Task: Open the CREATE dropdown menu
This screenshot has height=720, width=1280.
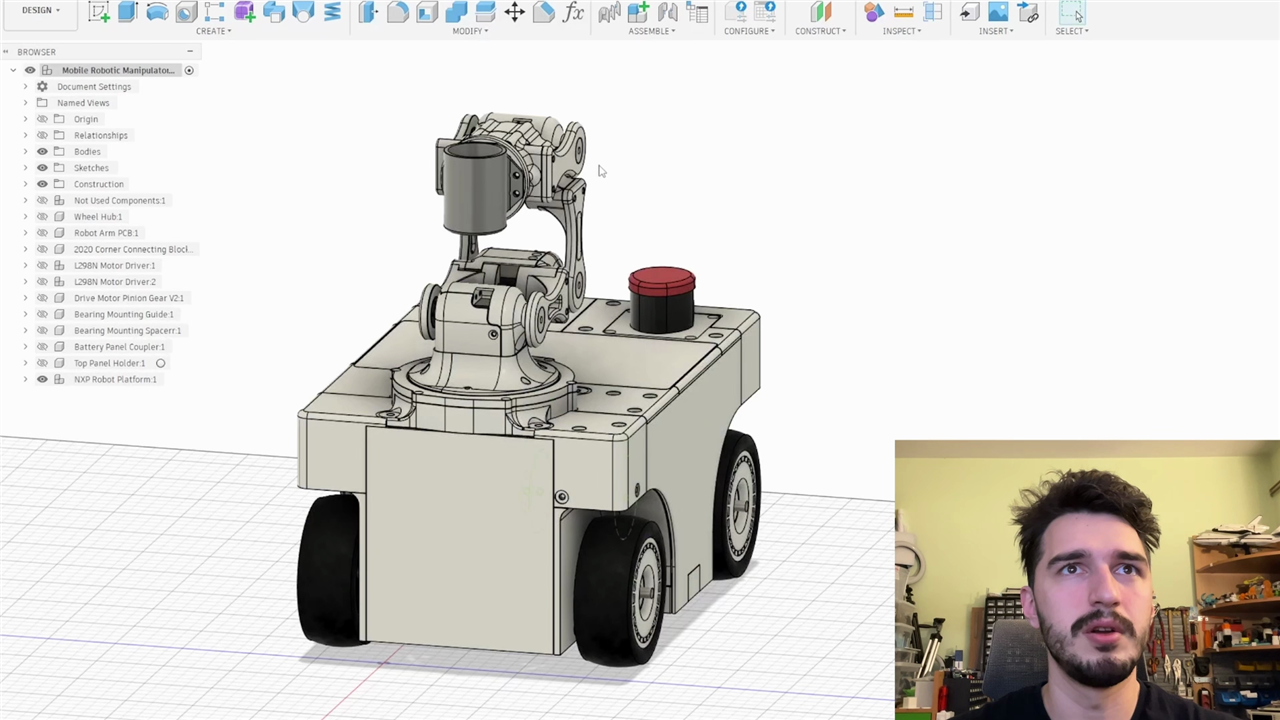Action: coord(213,31)
